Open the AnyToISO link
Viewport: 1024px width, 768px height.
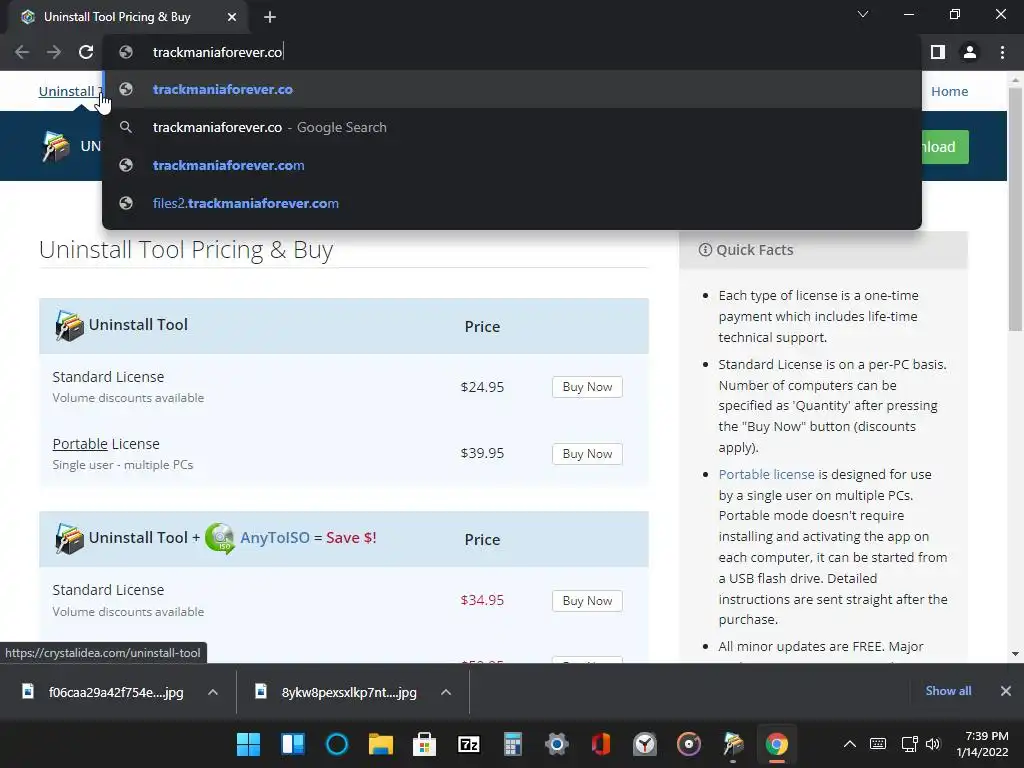tap(274, 537)
